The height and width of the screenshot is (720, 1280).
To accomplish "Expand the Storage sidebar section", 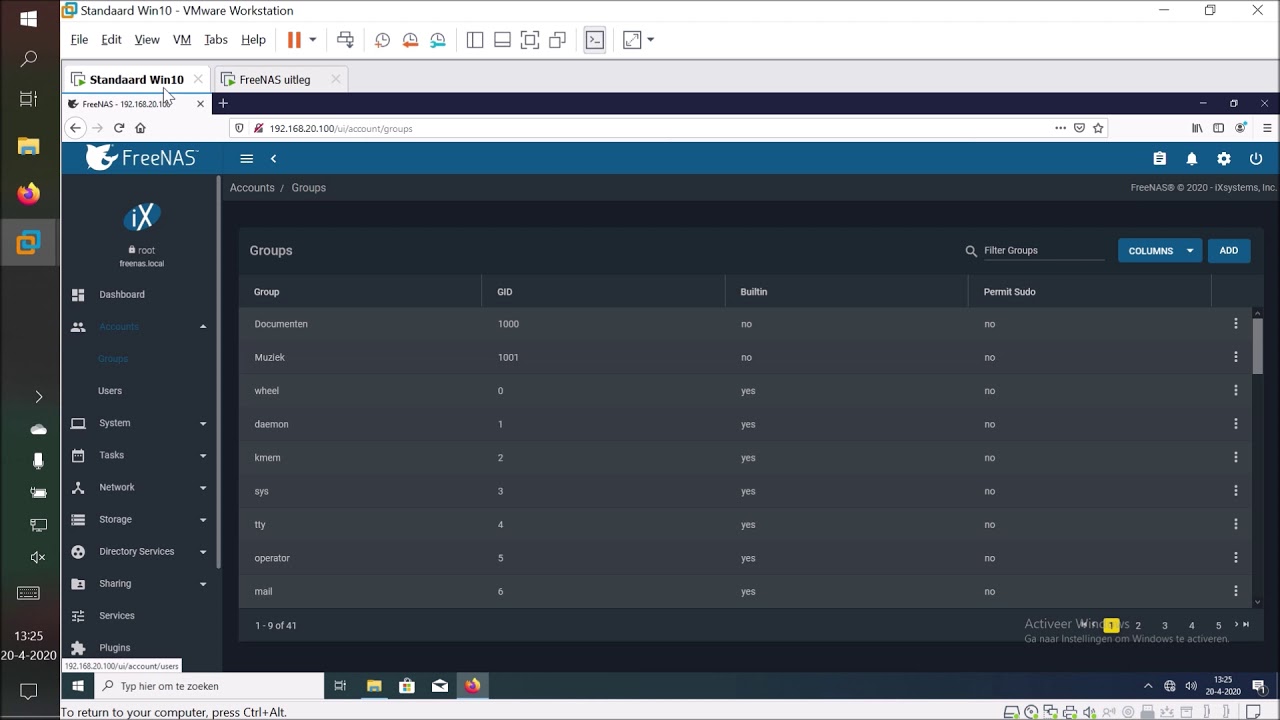I will [x=203, y=520].
